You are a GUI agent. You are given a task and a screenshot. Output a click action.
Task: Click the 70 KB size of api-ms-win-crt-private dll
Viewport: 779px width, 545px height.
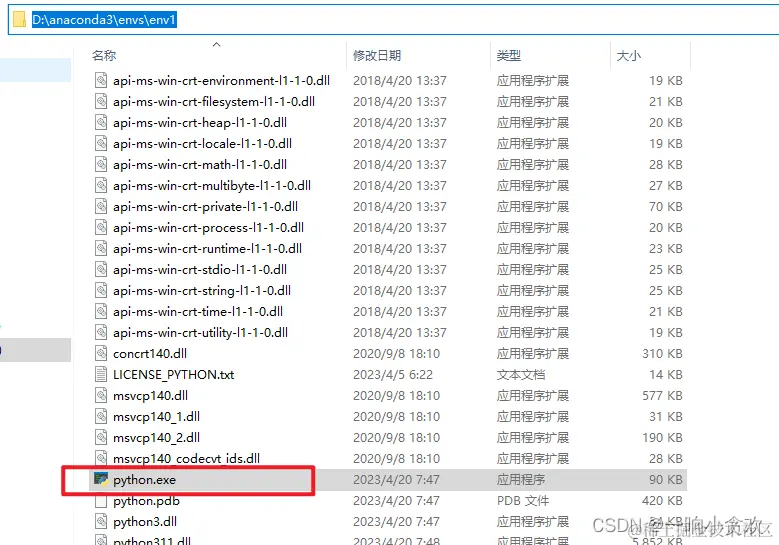point(666,206)
